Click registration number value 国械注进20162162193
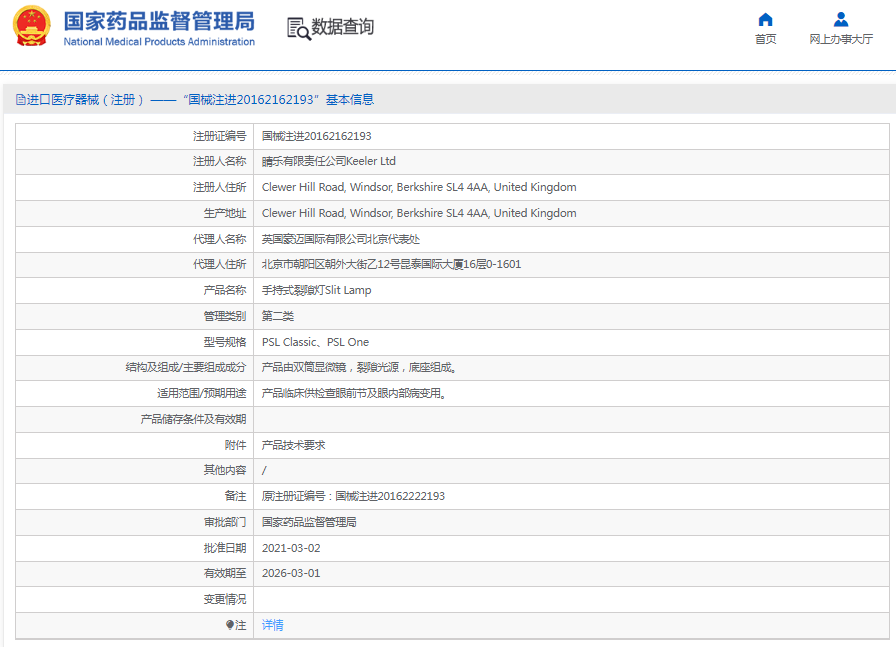896x647 pixels. (317, 136)
